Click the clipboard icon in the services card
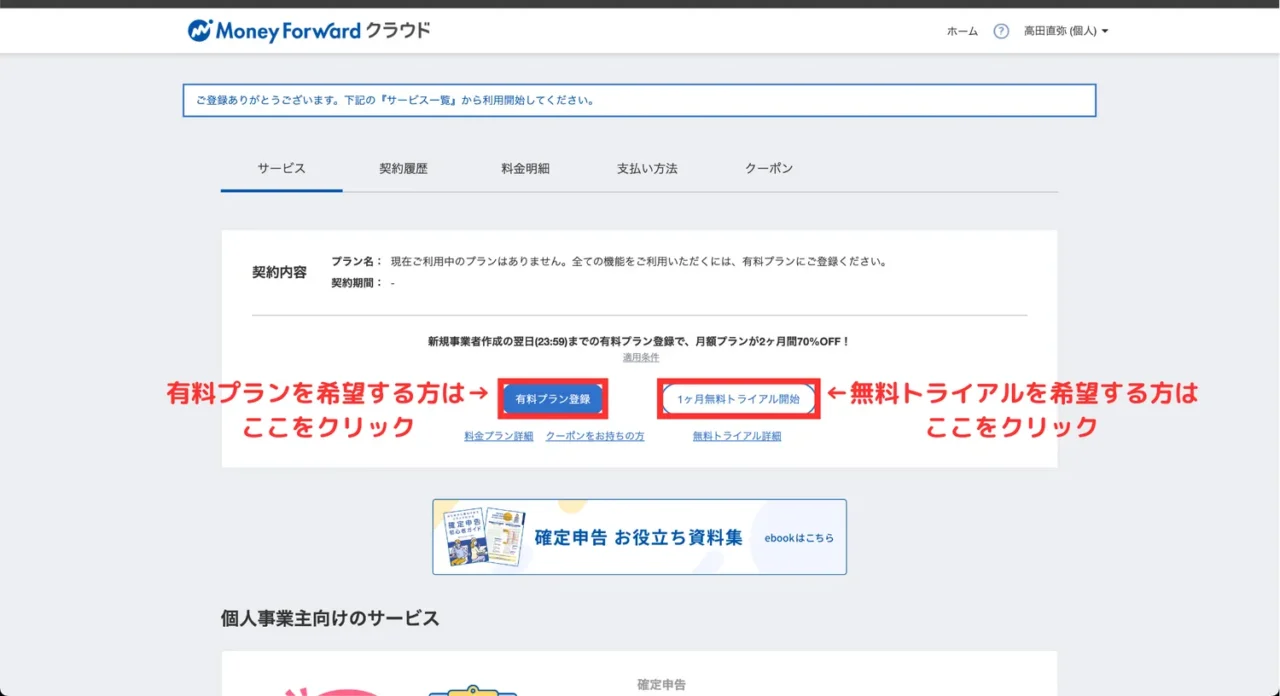1280x696 pixels. click(472, 689)
